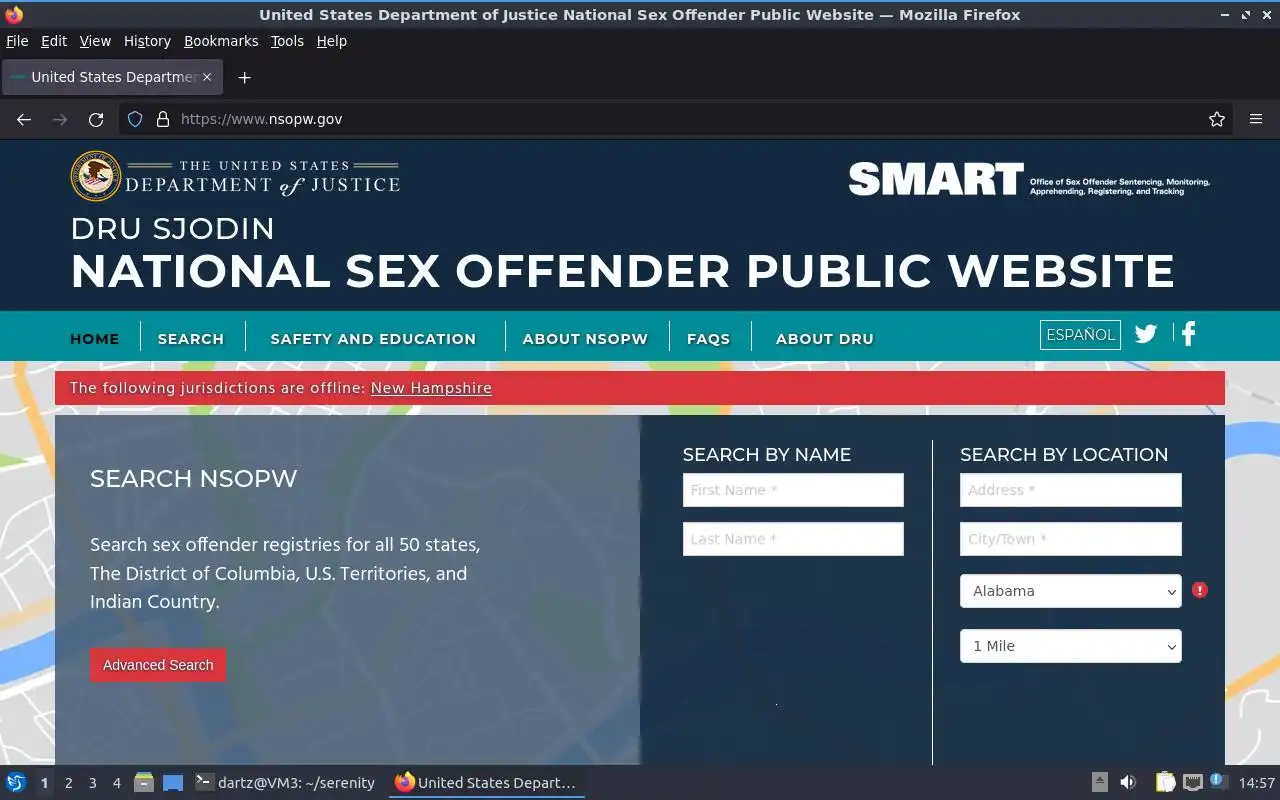Open the Edit menu
Viewport: 1280px width, 800px height.
[54, 41]
